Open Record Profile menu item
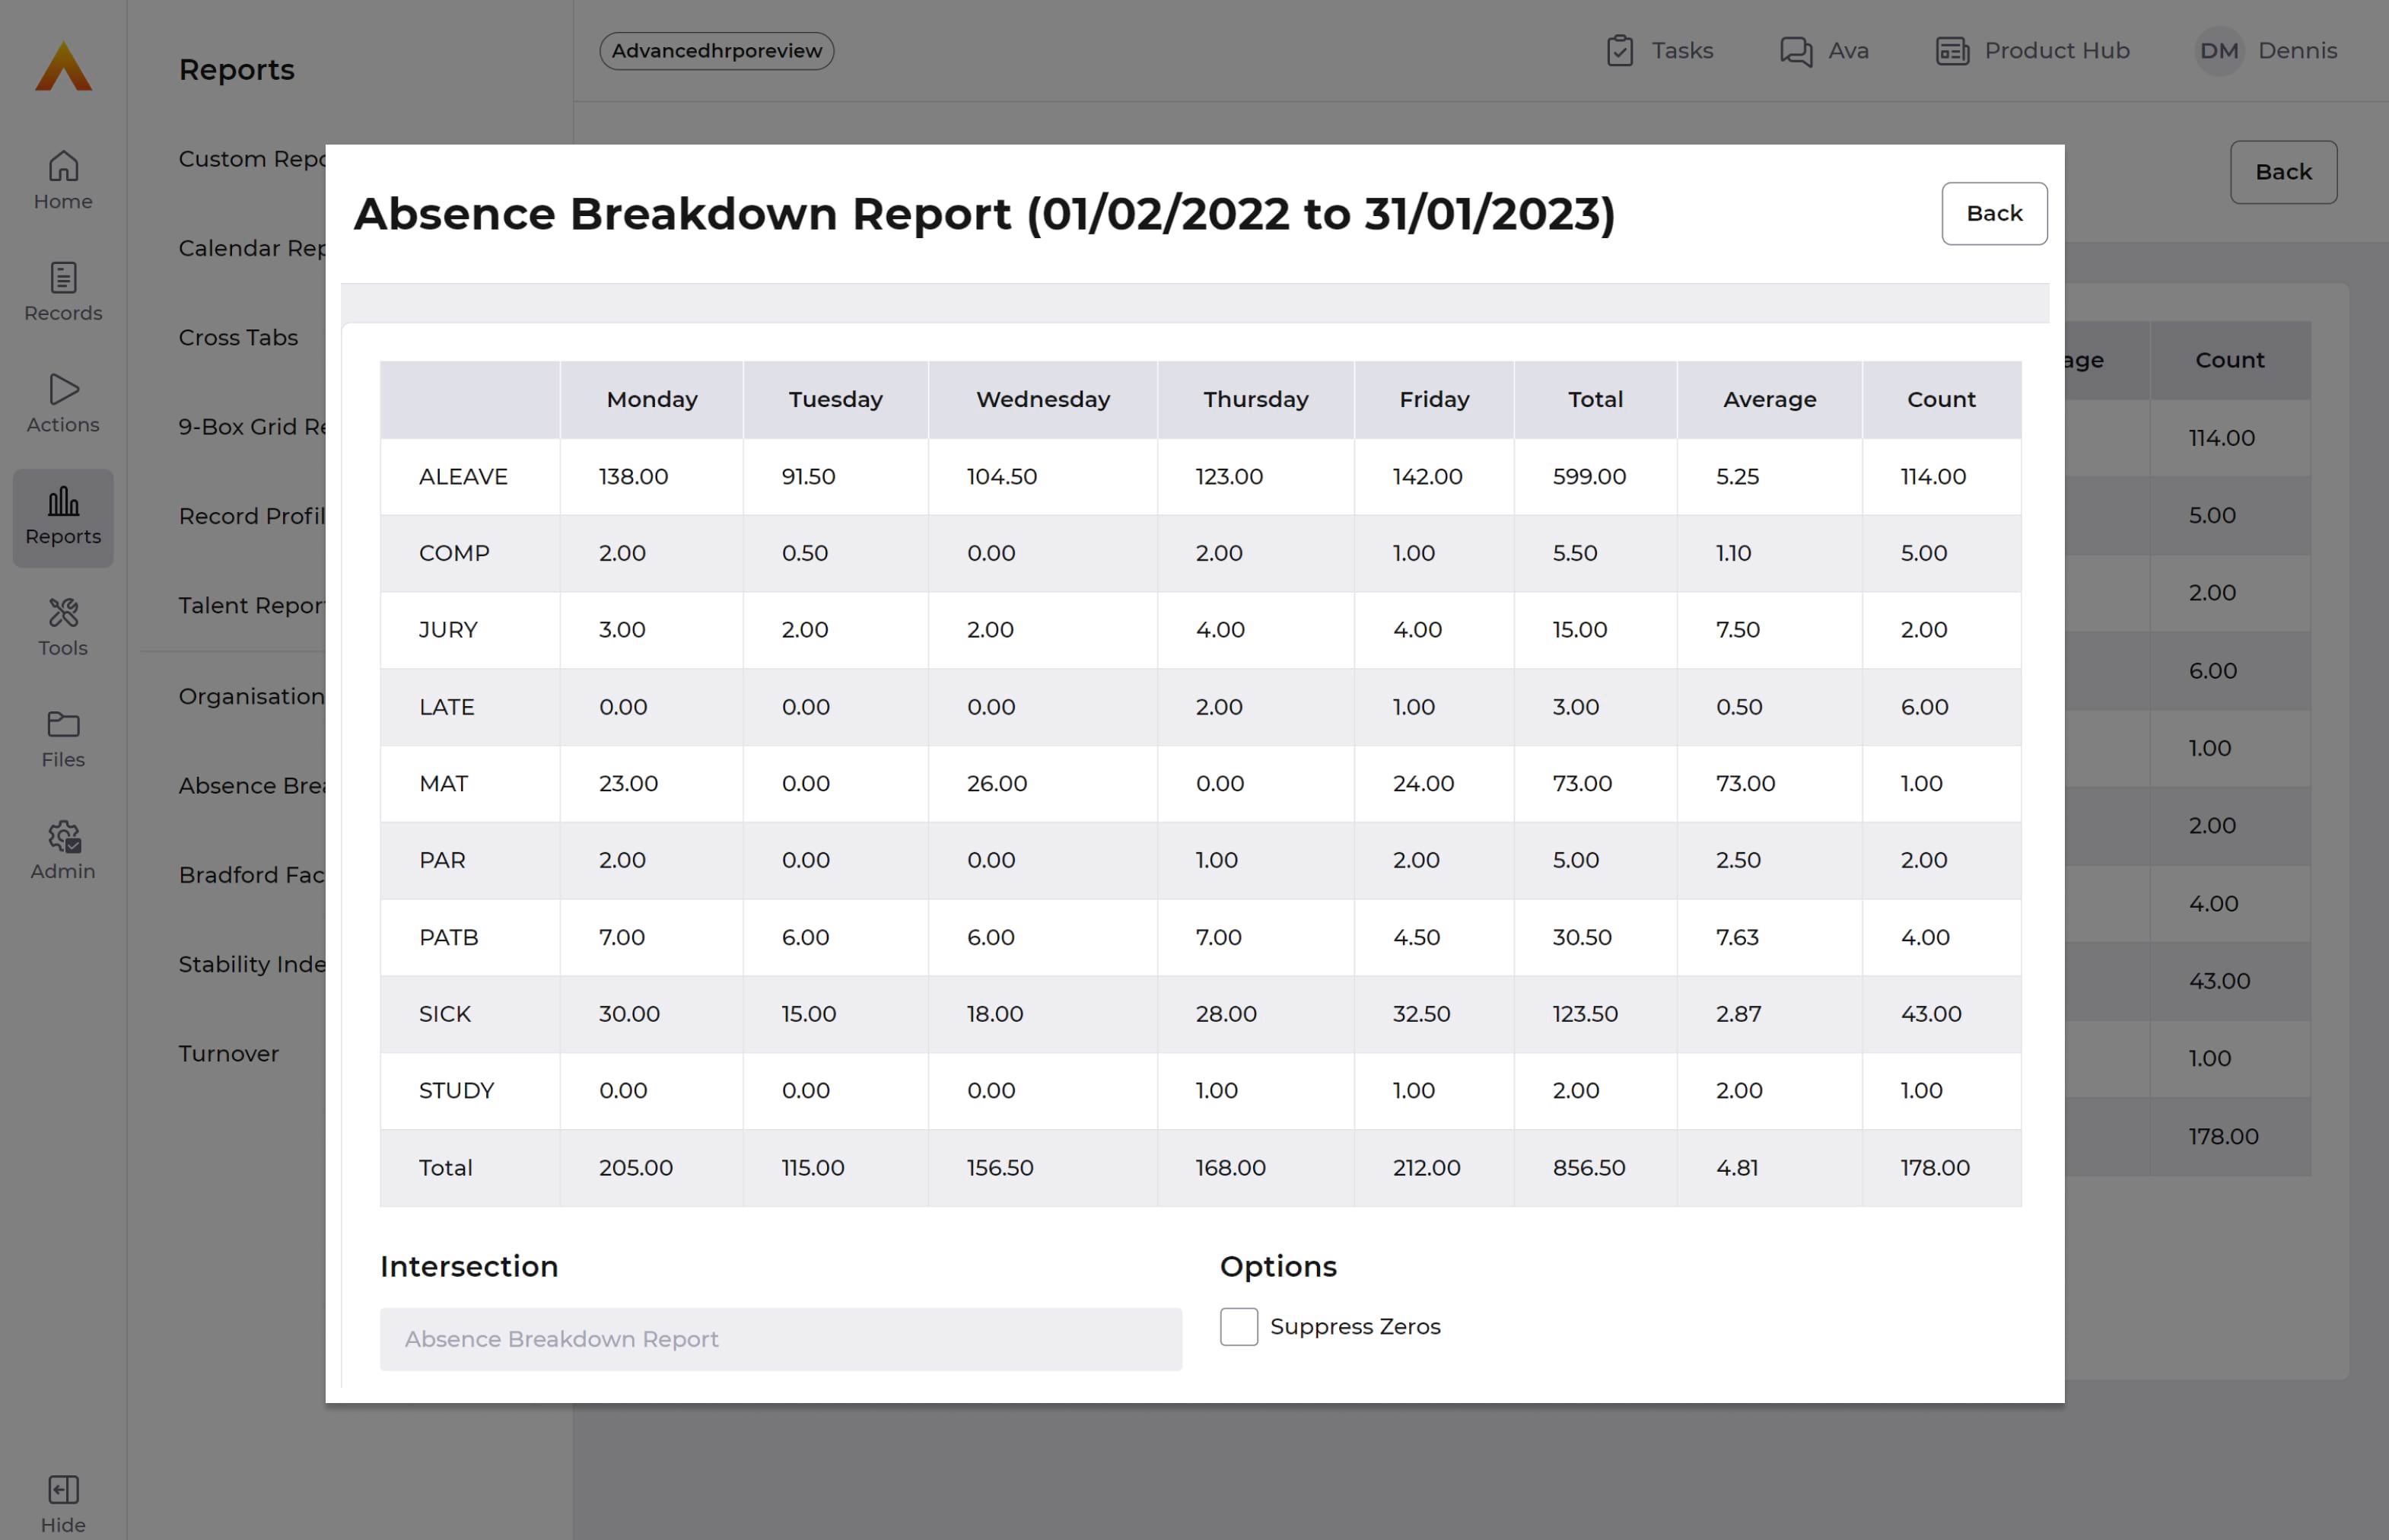 (252, 516)
